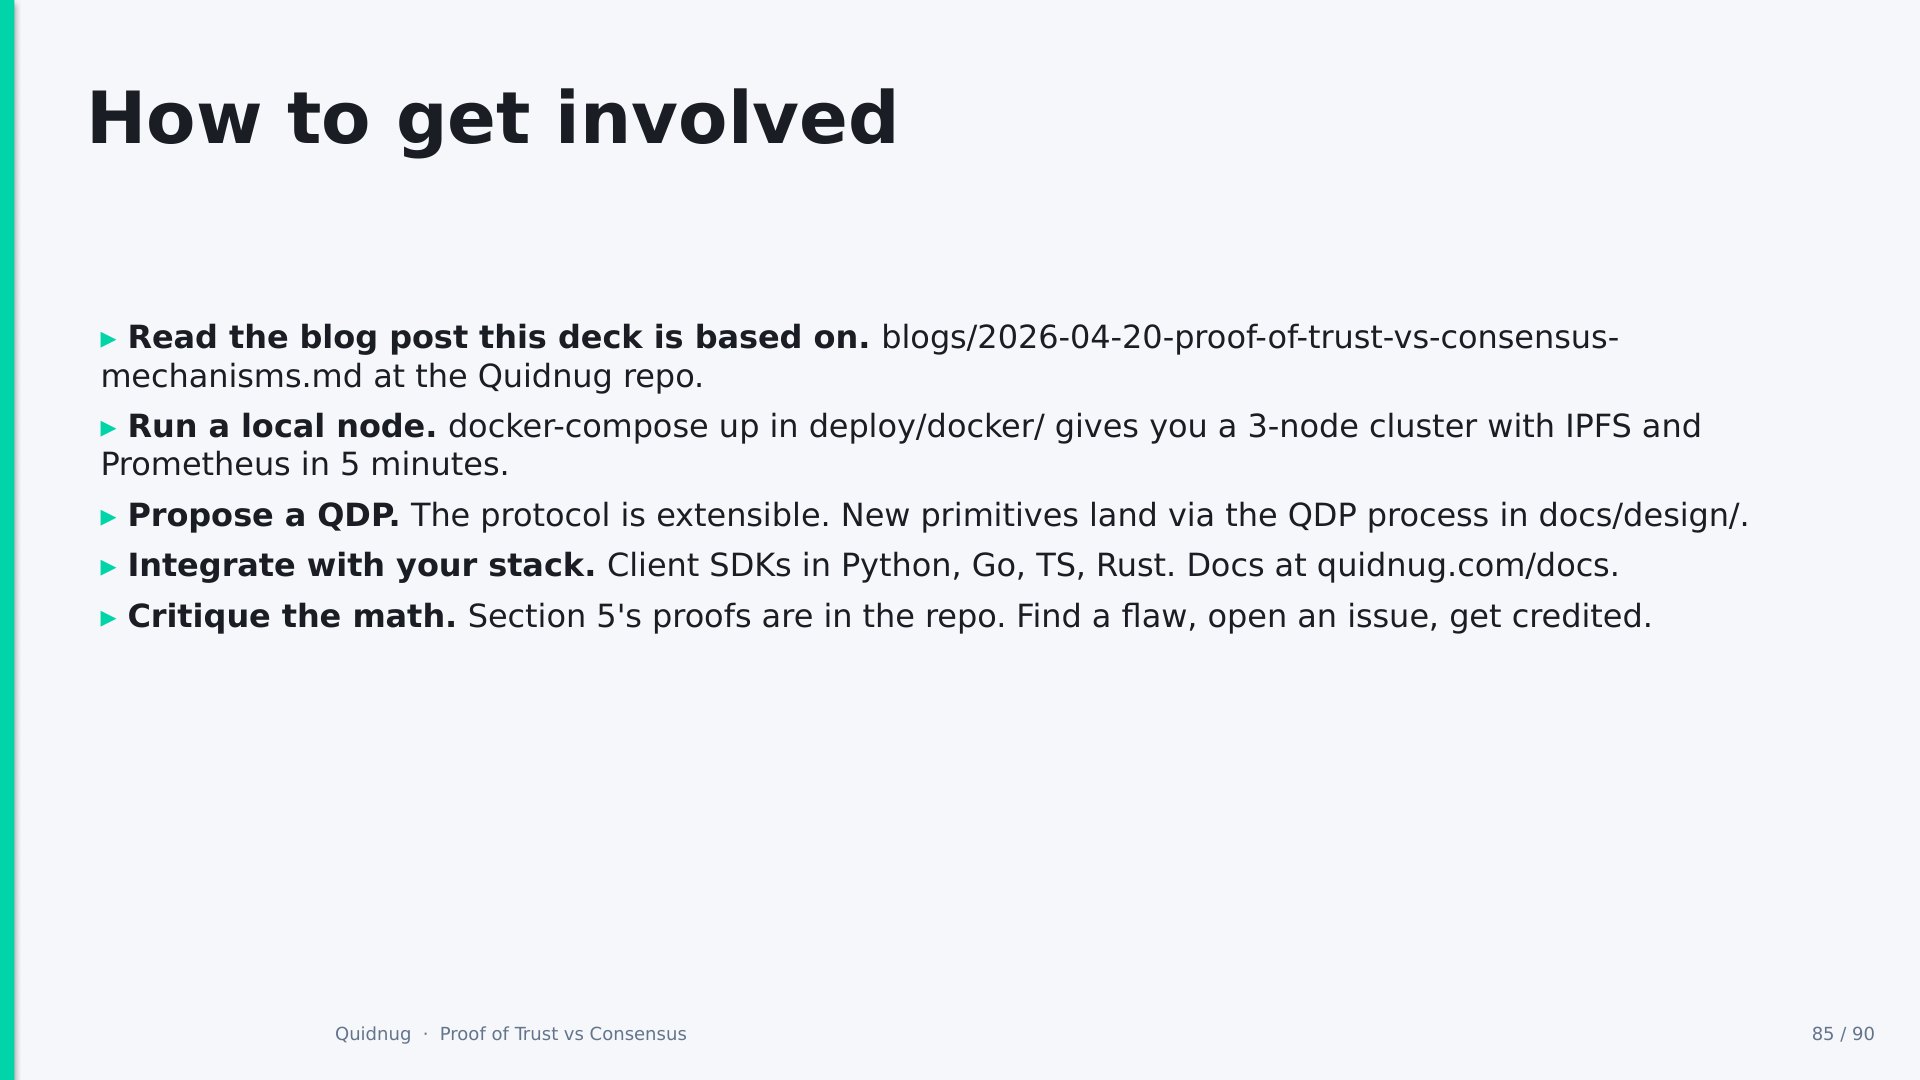Click the 'Quidnug' footer label
Screen dimensions: 1920x1080
coord(373,1034)
